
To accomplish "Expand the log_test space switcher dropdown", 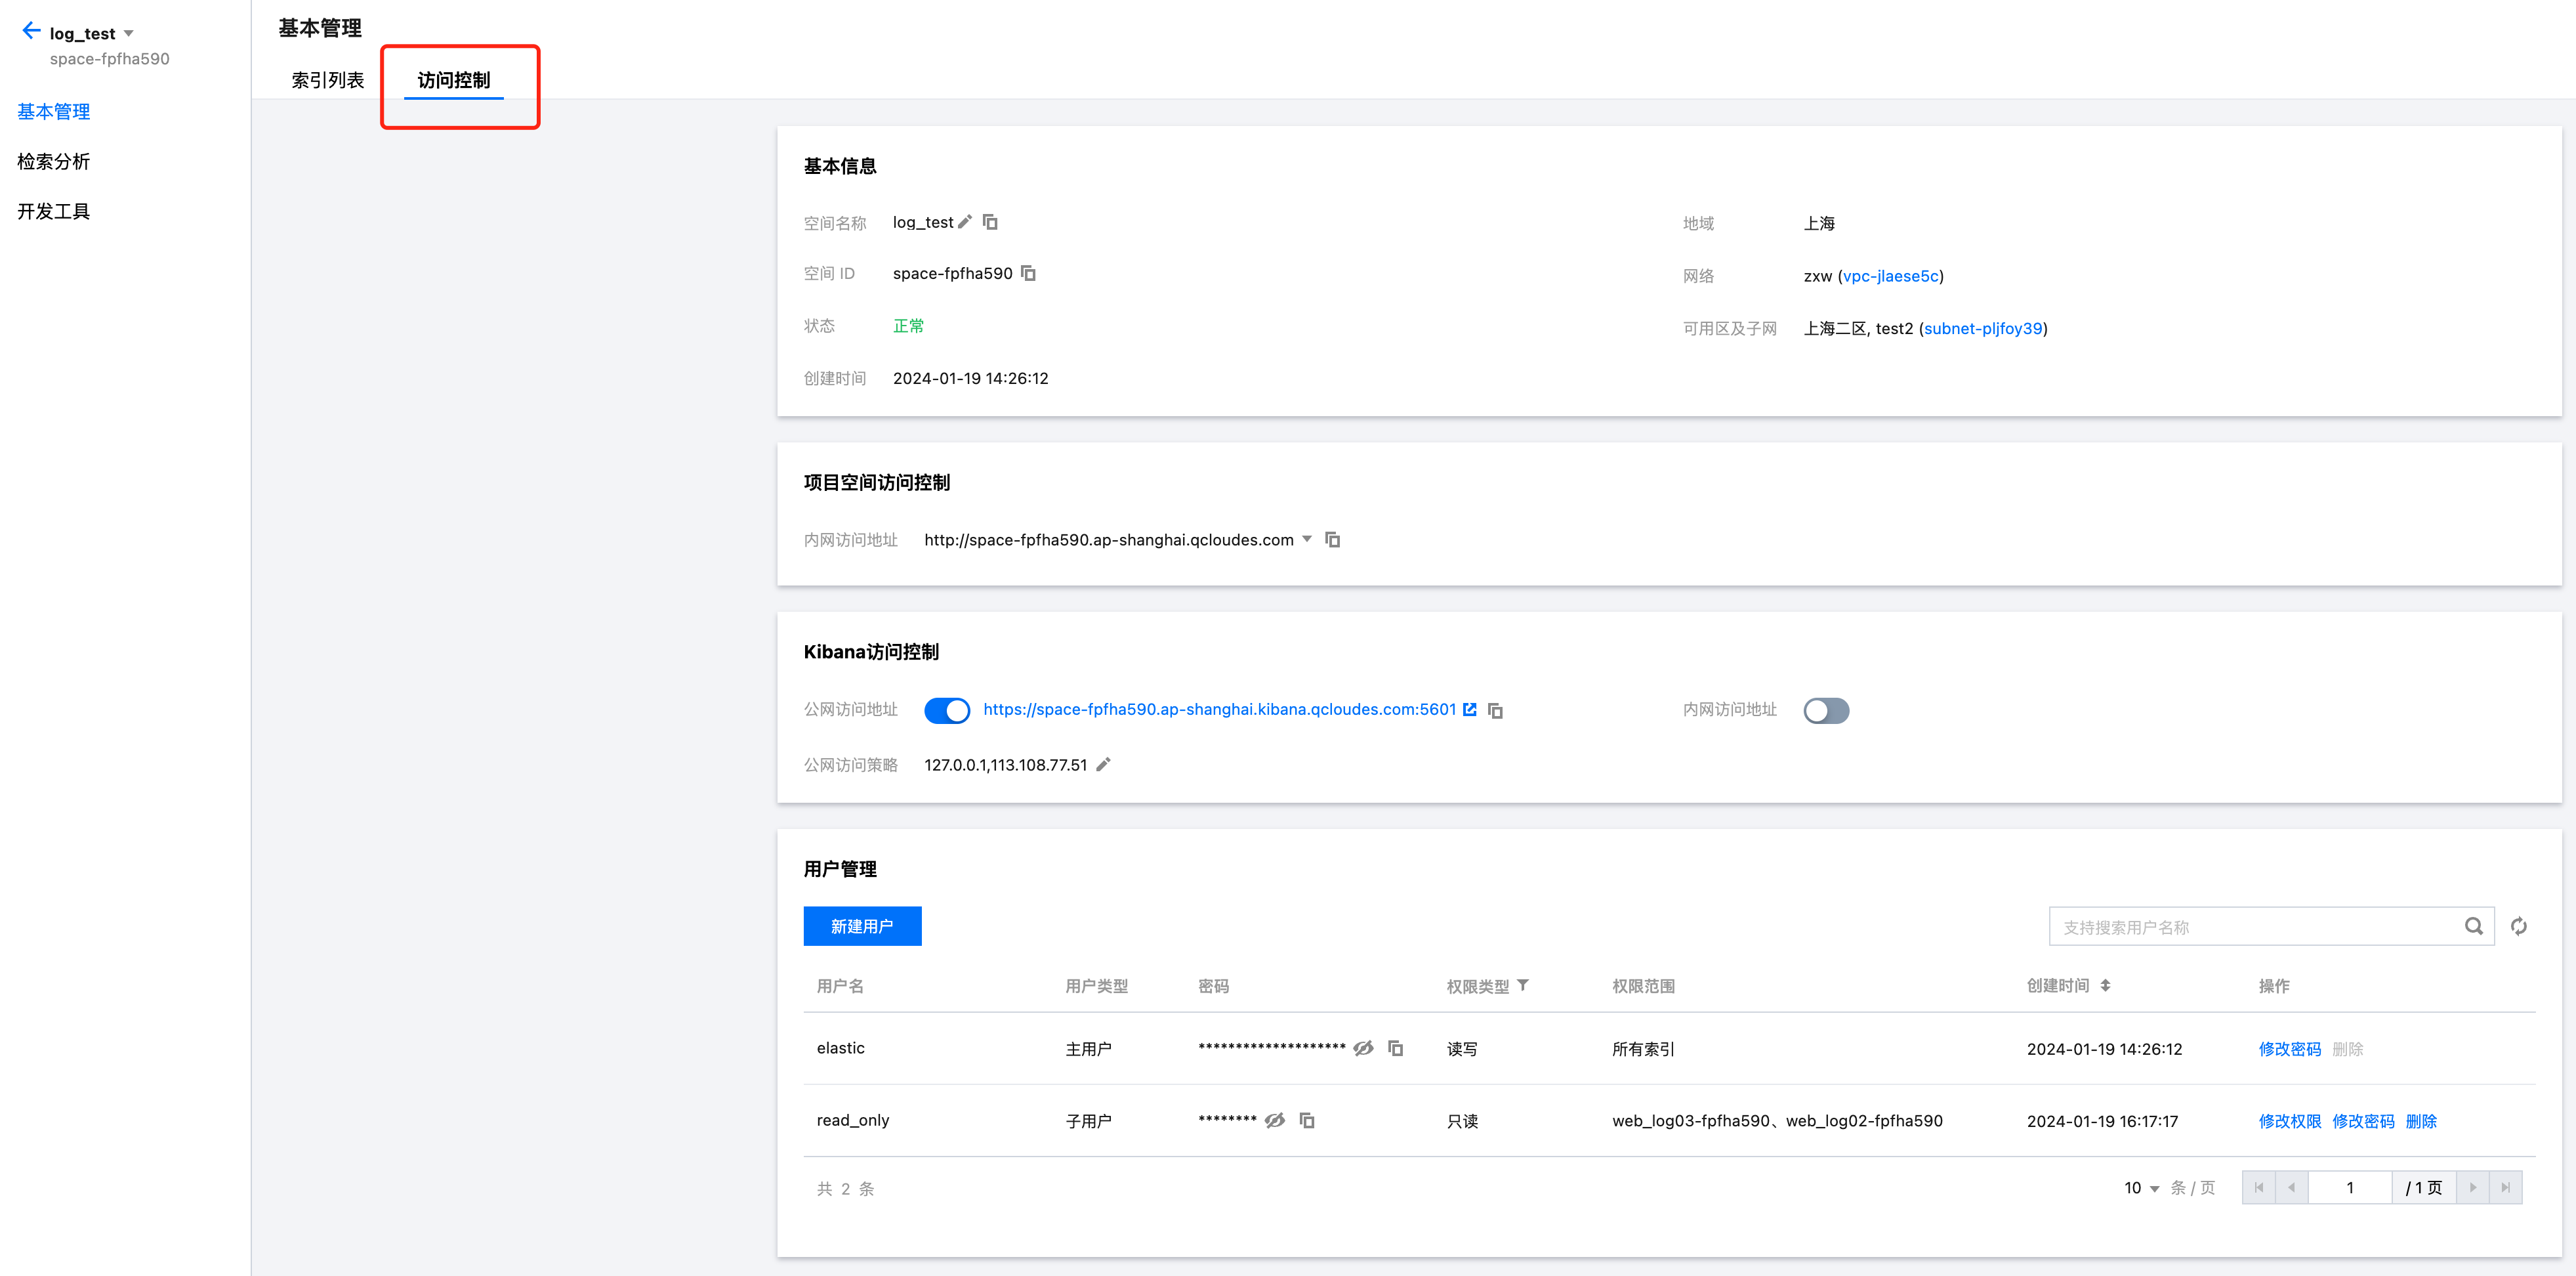I will pyautogui.click(x=129, y=34).
